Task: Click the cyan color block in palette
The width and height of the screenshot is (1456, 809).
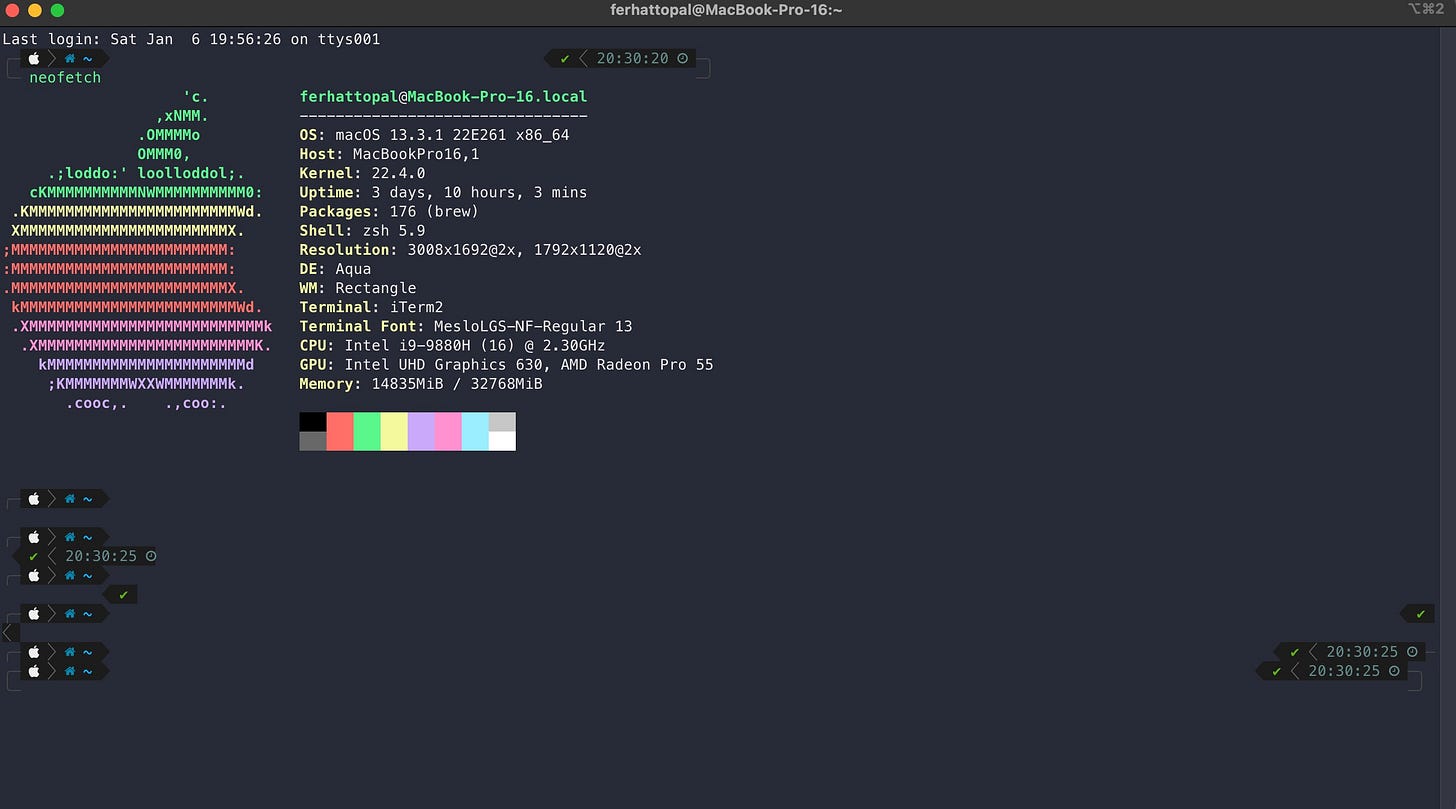Action: pos(475,431)
